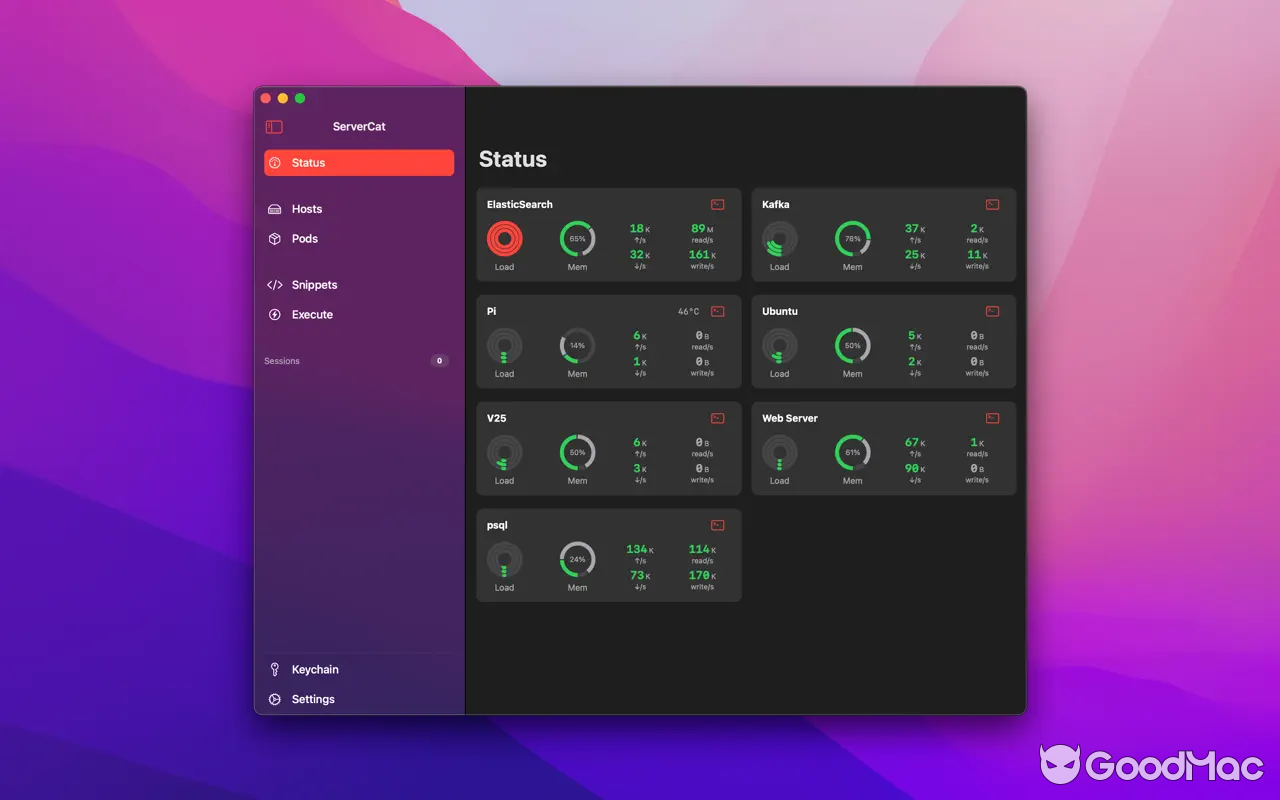Open terminal on the V25 card
Viewport: 1280px width, 800px height.
coord(717,418)
